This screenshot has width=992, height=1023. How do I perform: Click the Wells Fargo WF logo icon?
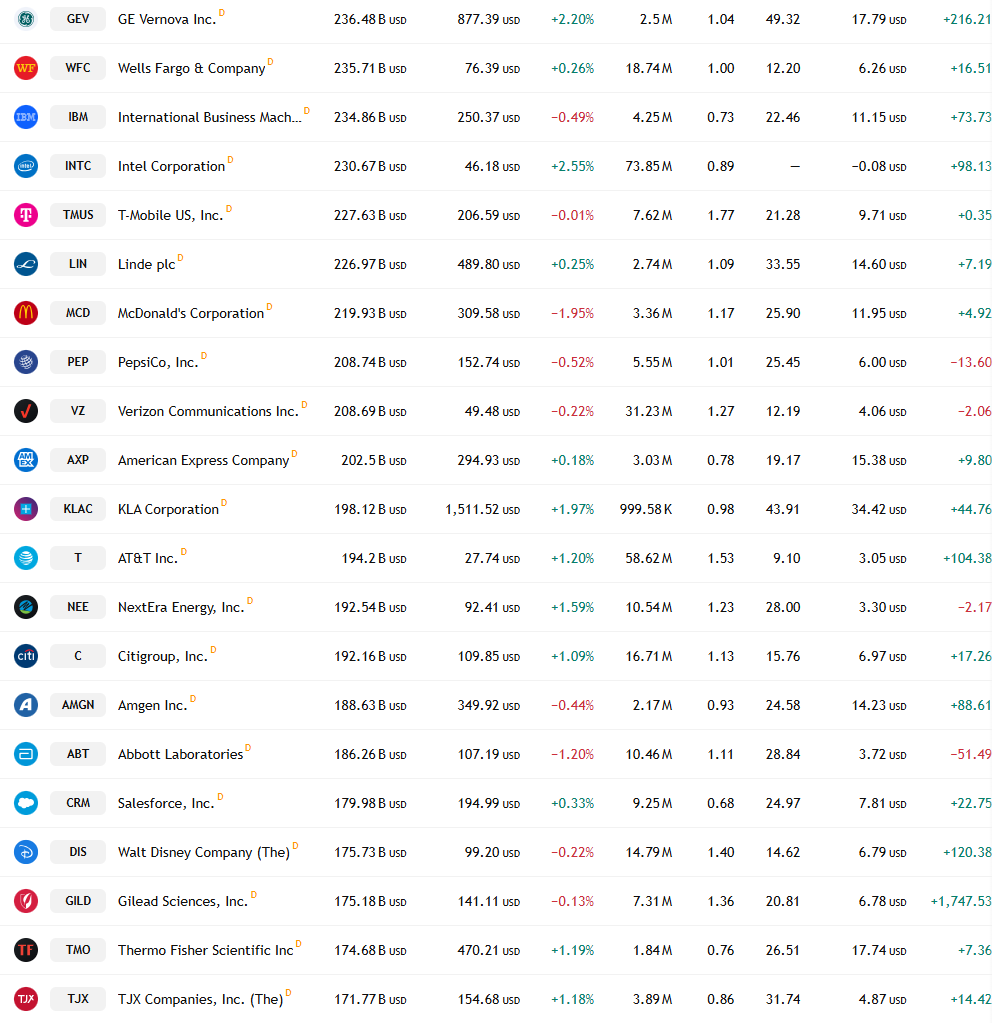point(26,68)
